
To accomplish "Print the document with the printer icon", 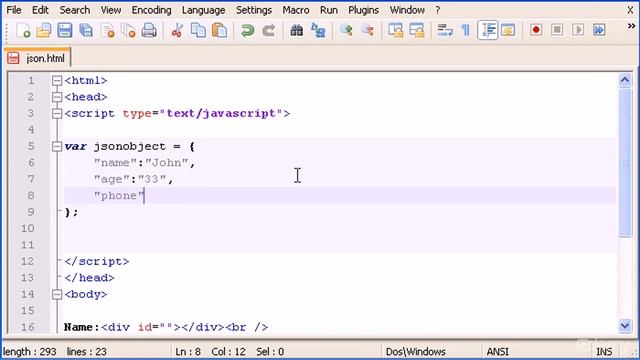I will (x=149, y=31).
